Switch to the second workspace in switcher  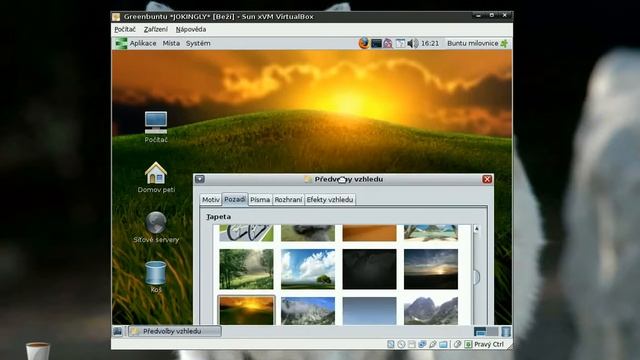point(493,331)
